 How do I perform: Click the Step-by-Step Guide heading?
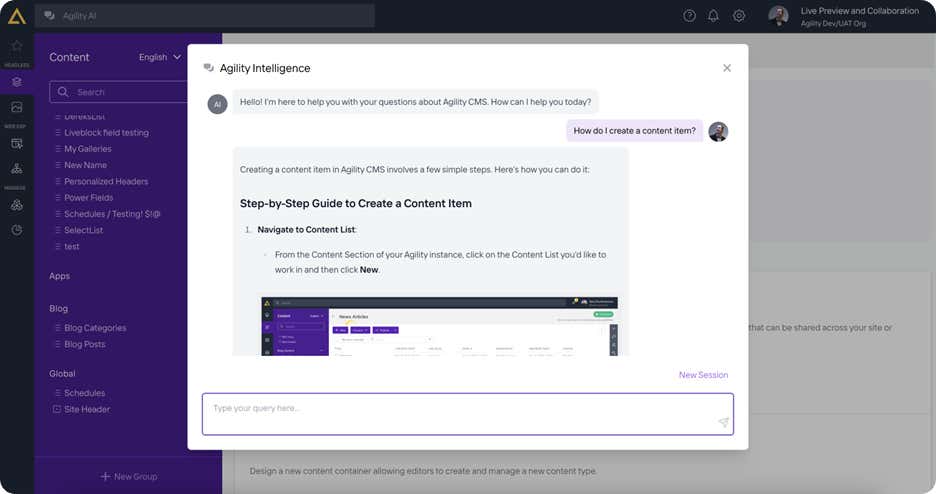coord(356,203)
